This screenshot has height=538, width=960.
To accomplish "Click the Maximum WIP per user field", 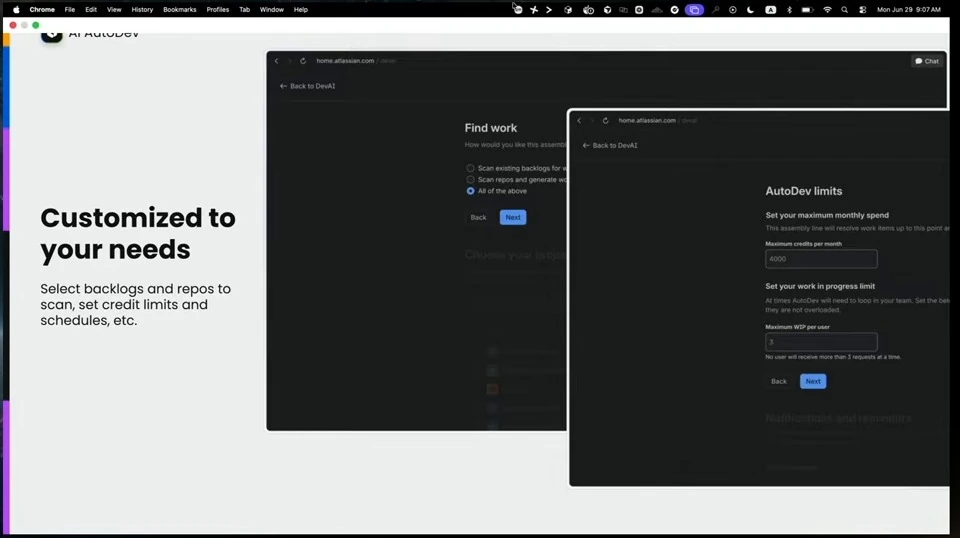I will tap(821, 342).
